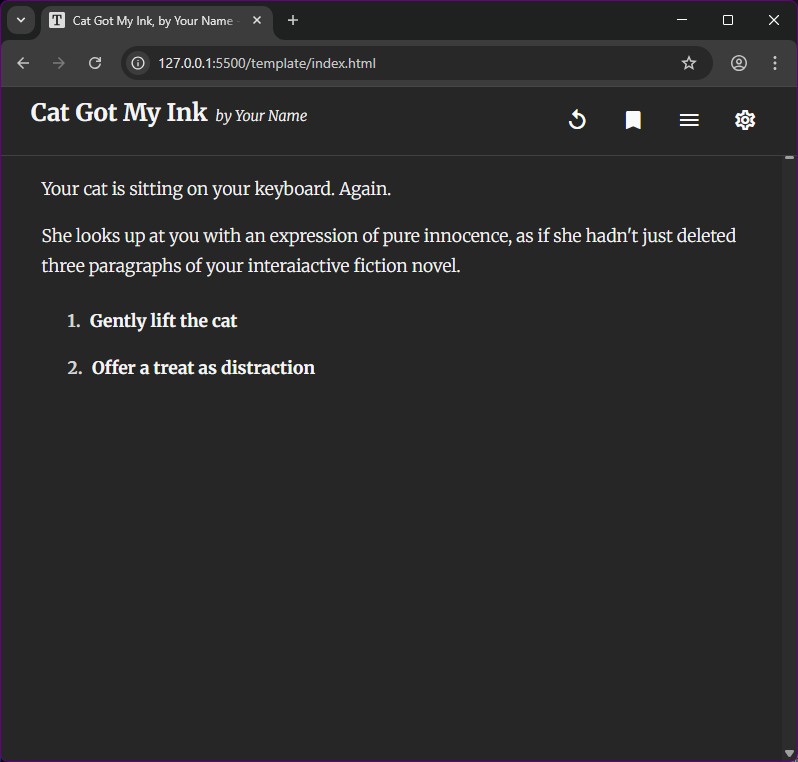
Task: Open the bookmark saves icon
Action: (633, 120)
